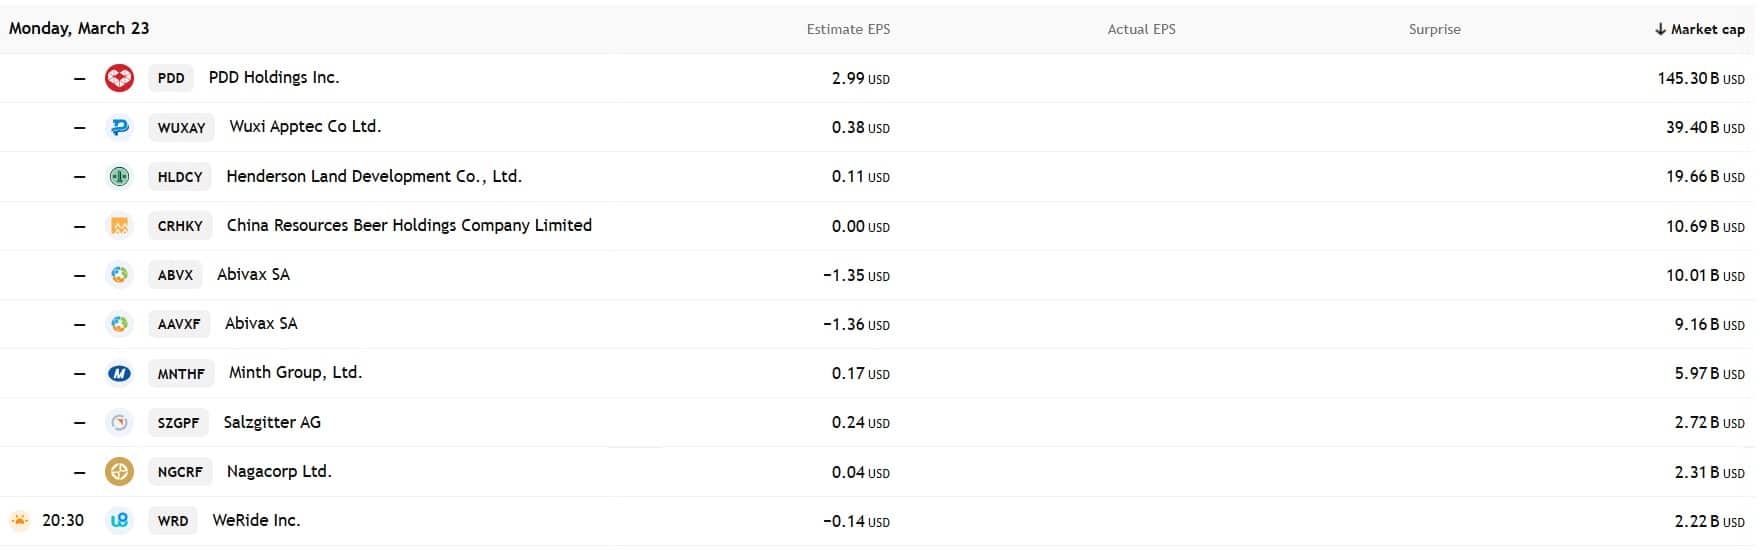Click the Actual EPS column header
Image resolution: width=1762 pixels, height=550 pixels.
pos(1141,29)
